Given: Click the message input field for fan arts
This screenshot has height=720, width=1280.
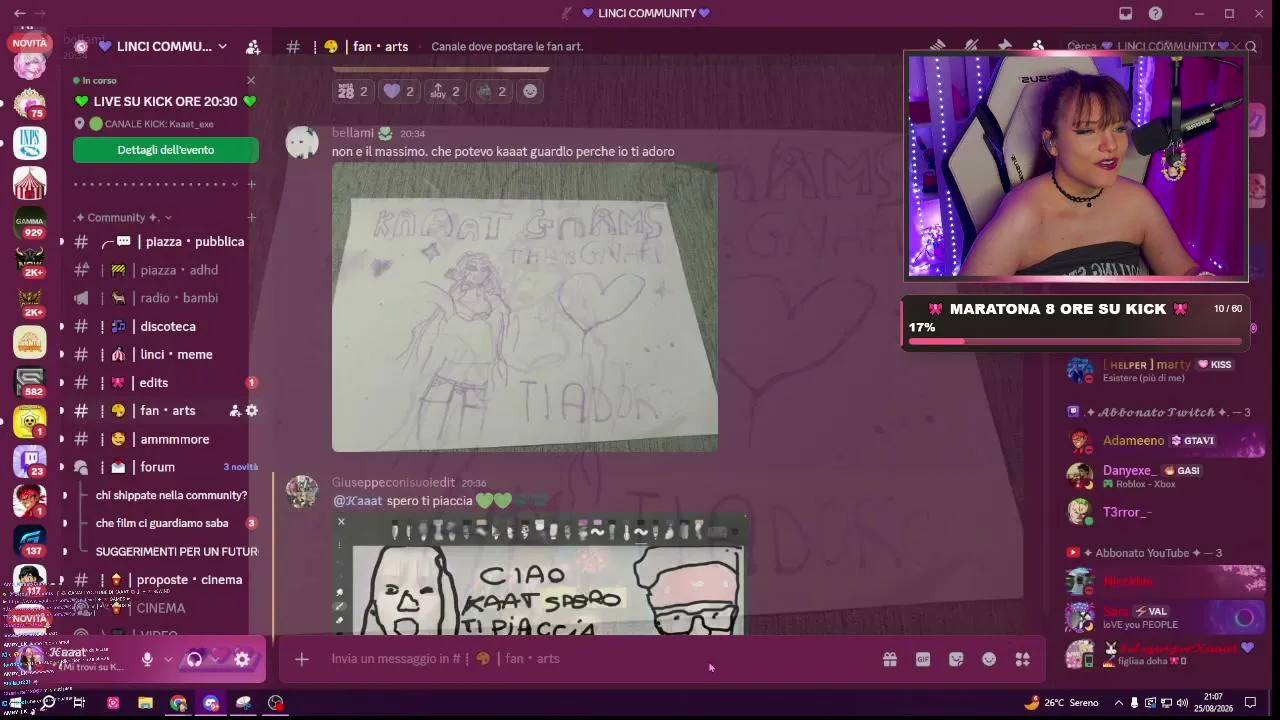Looking at the screenshot, I should (600, 659).
